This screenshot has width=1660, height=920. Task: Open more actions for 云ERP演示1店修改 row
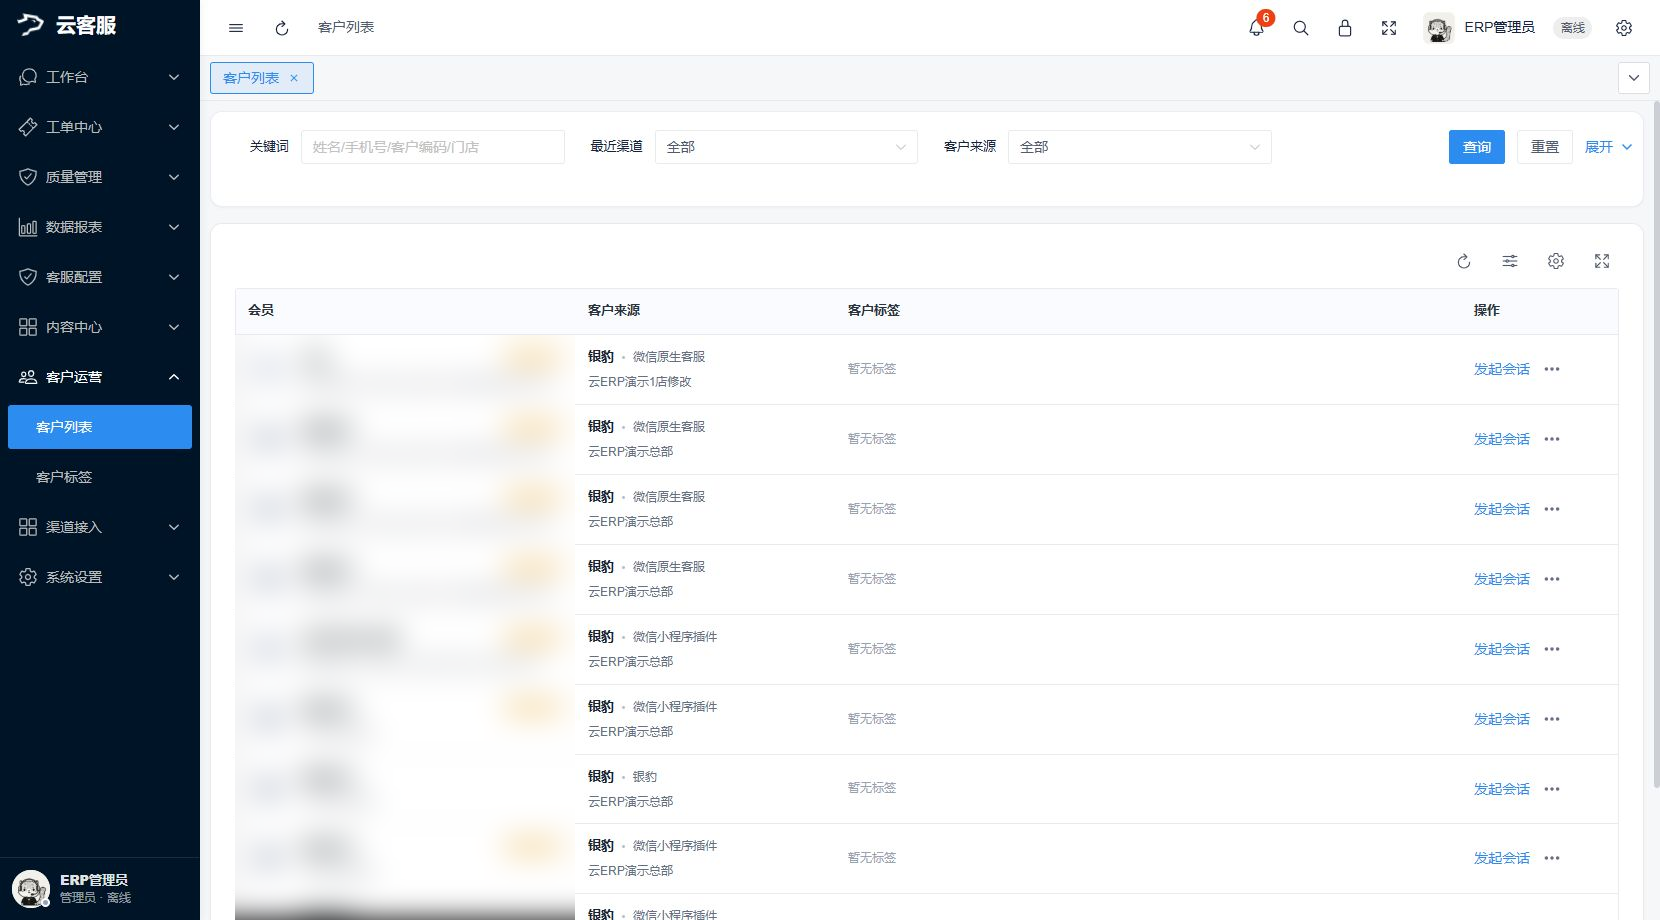[x=1552, y=369]
